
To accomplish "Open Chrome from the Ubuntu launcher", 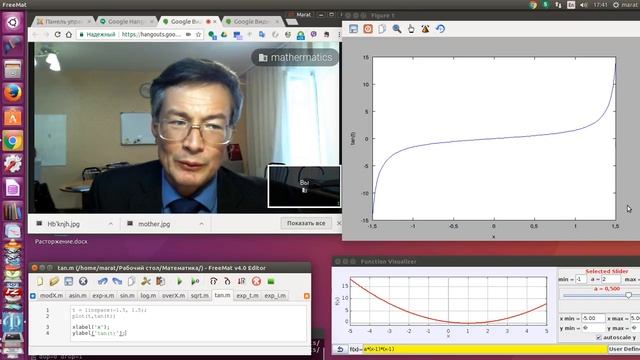I will pos(13,141).
